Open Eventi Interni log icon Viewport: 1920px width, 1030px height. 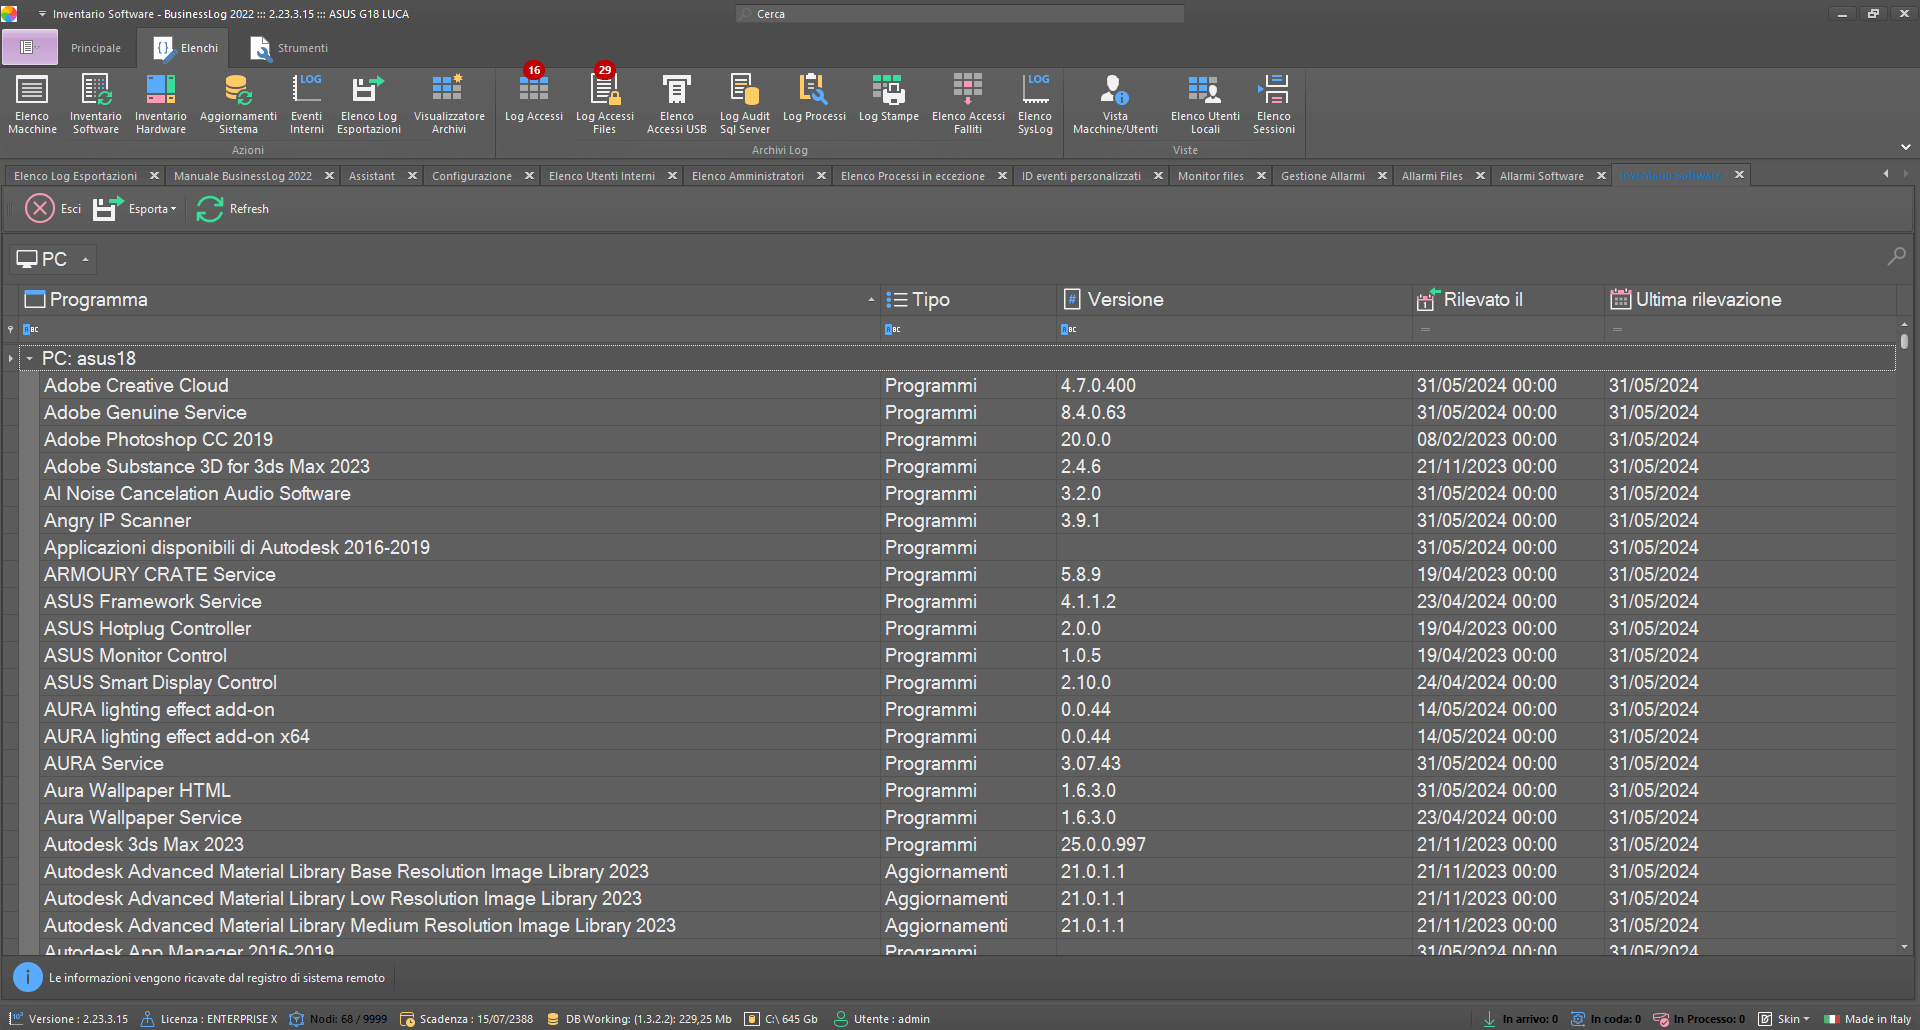point(307,104)
